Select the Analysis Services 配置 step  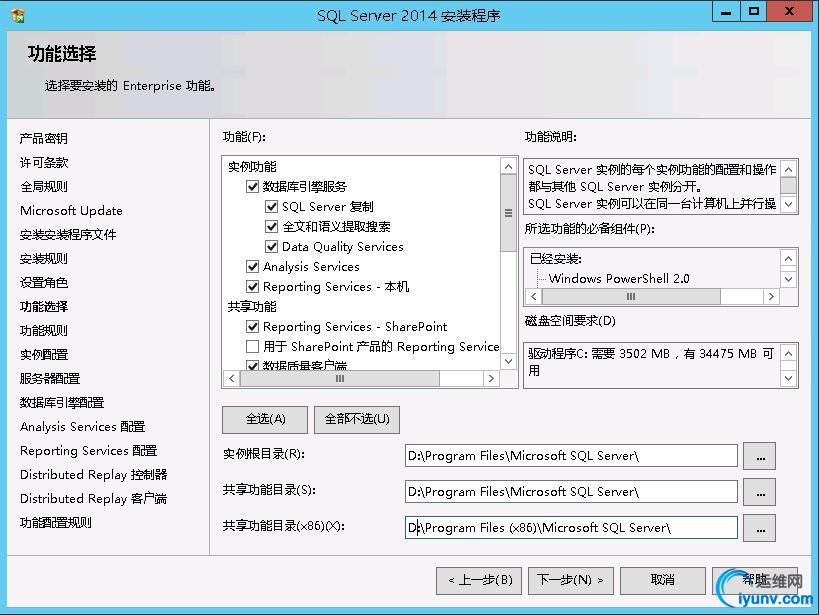coord(83,427)
